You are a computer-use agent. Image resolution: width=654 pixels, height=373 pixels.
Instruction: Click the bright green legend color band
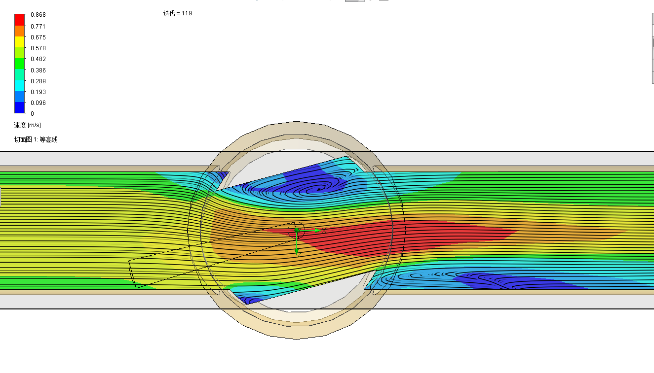(19, 64)
